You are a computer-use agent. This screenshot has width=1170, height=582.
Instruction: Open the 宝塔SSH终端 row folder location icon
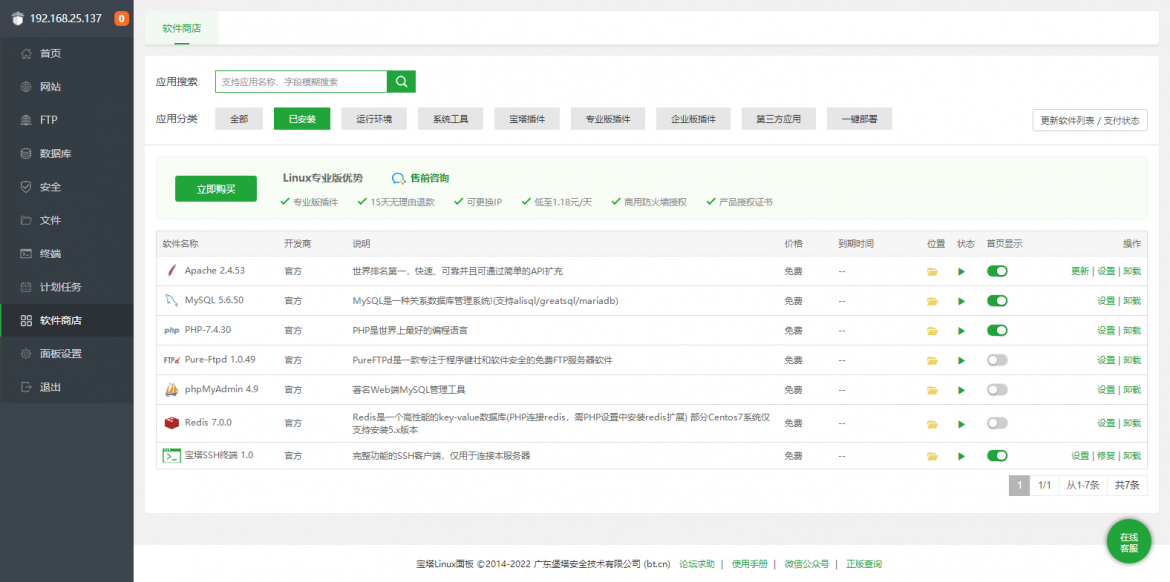(x=932, y=456)
